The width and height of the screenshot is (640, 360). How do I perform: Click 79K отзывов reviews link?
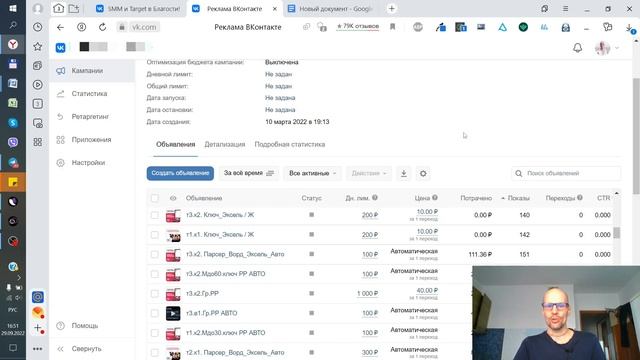[x=358, y=27]
